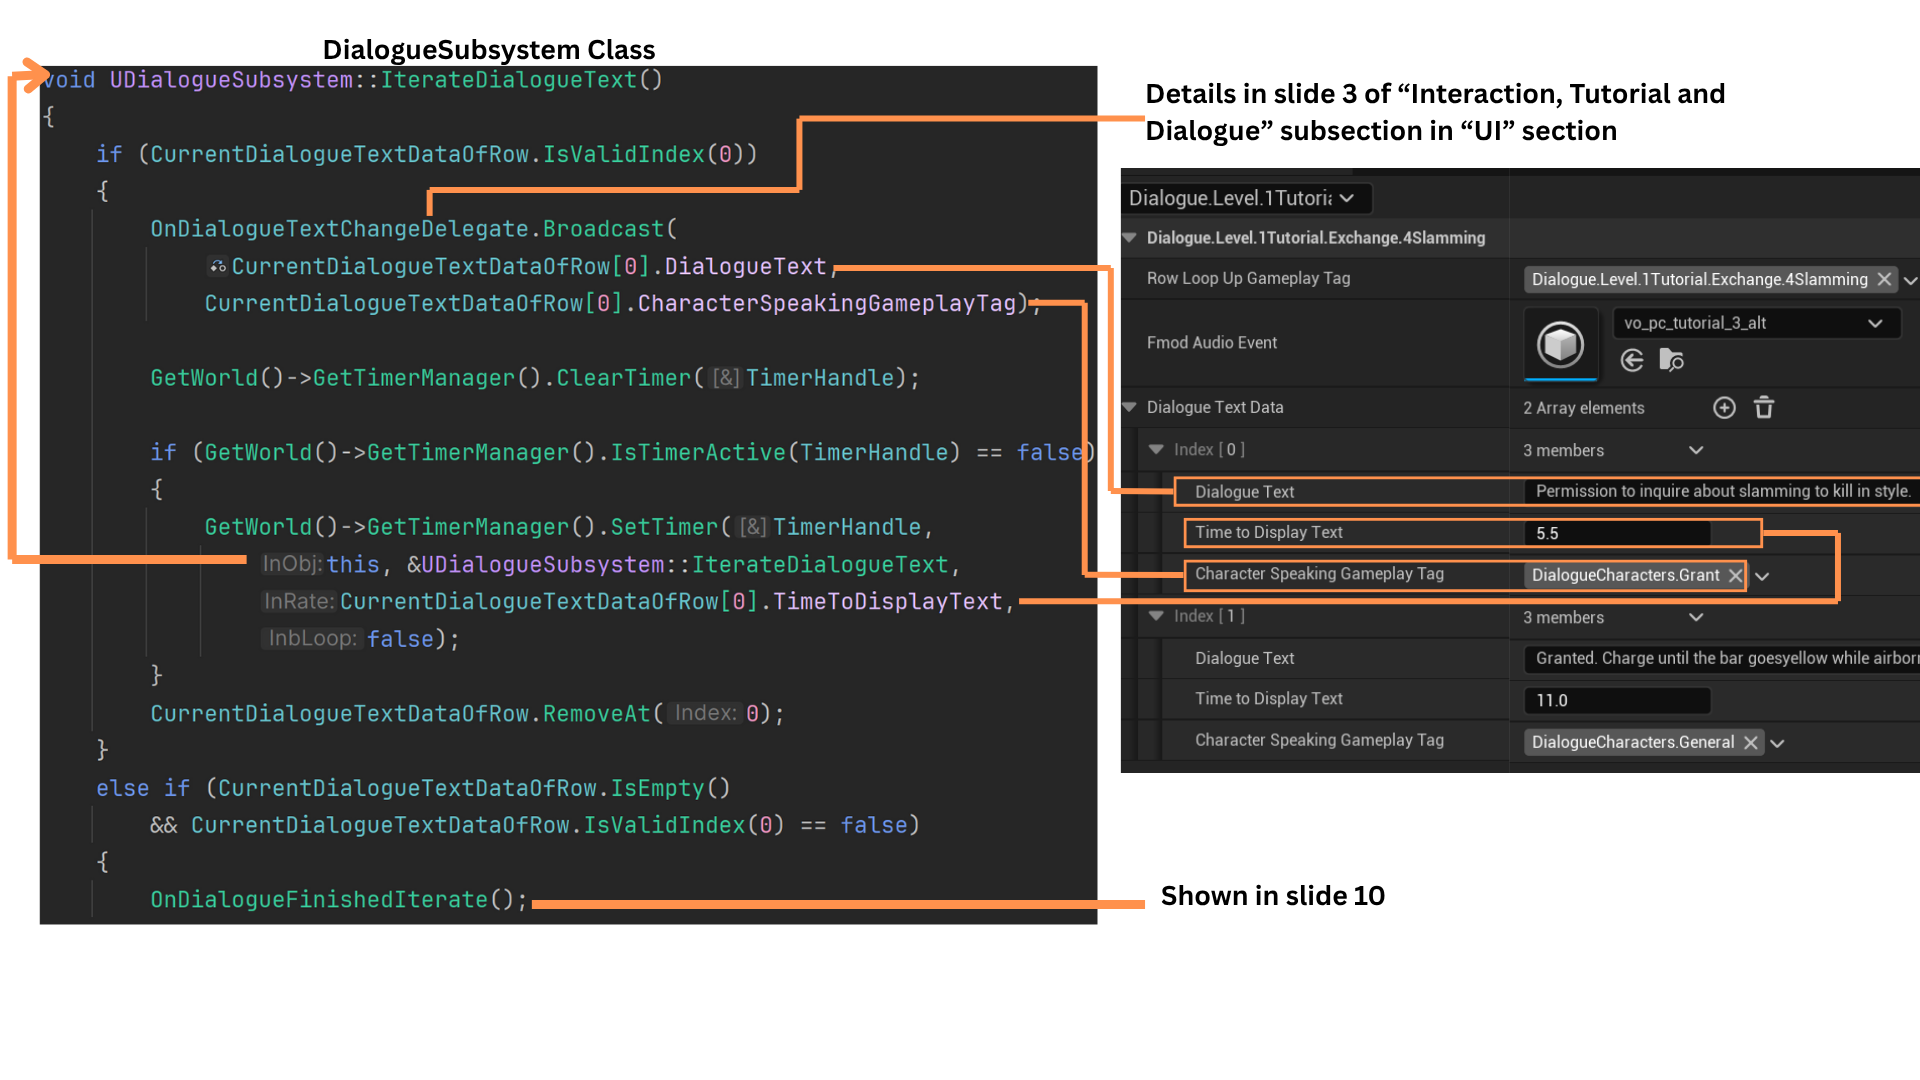Open Index [0] members dropdown chevron
Screen dimensions: 1920x1080
[1696, 450]
